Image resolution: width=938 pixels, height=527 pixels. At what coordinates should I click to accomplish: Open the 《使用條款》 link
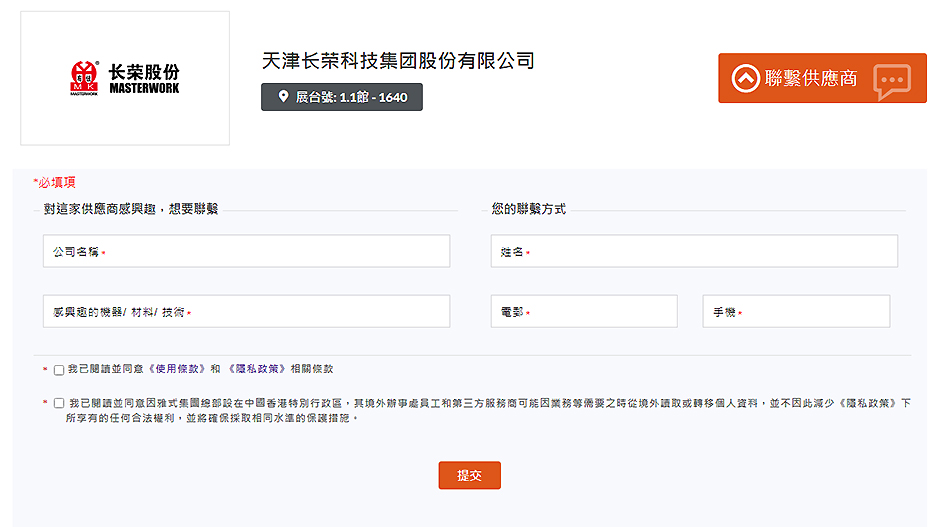[177, 369]
